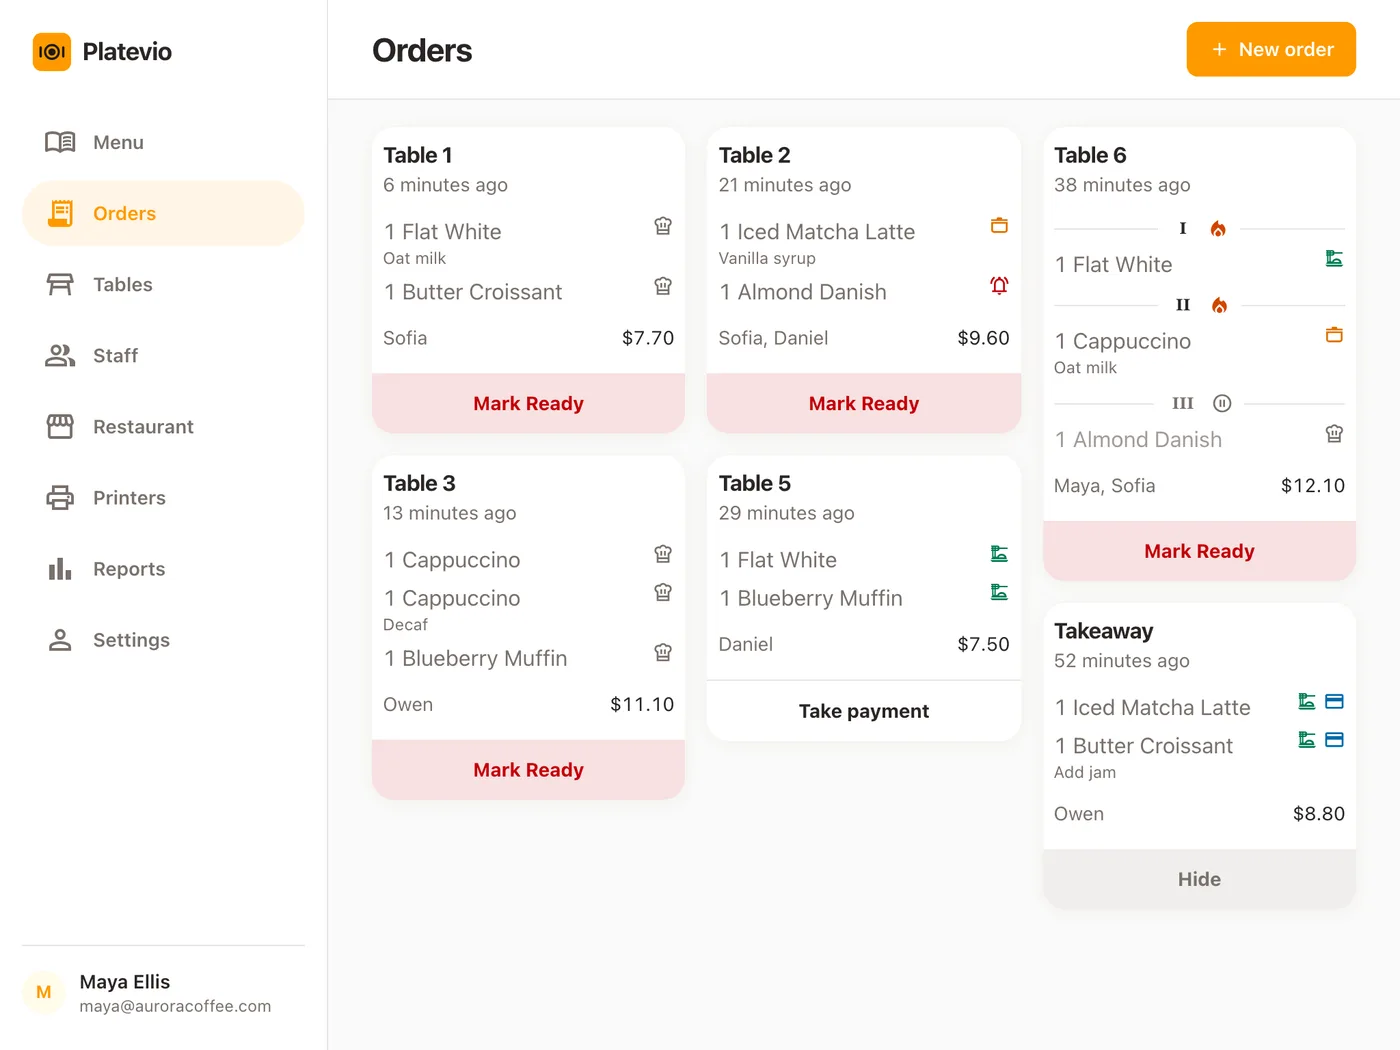
Task: Take payment for Table 5
Action: 864,711
